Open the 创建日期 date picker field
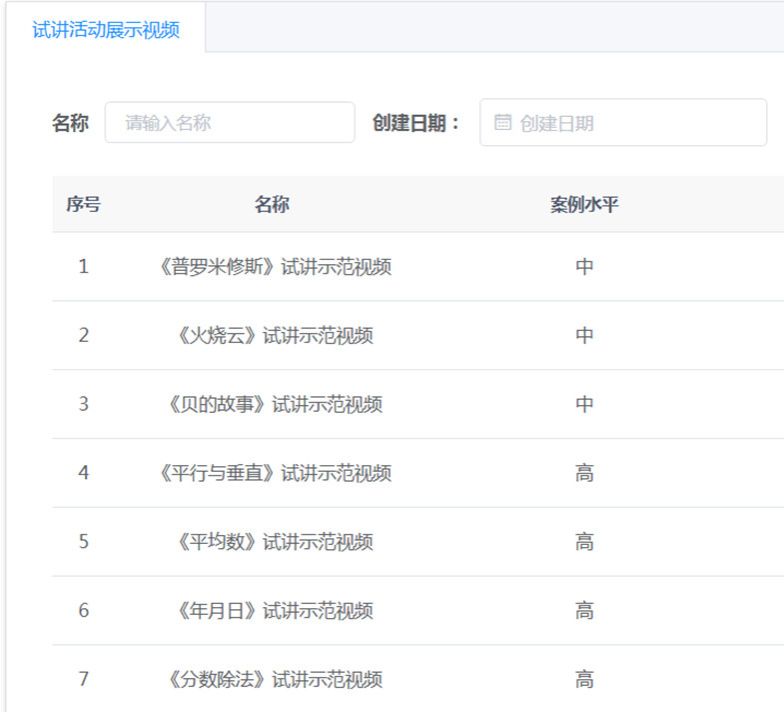The height and width of the screenshot is (712, 784). click(630, 123)
